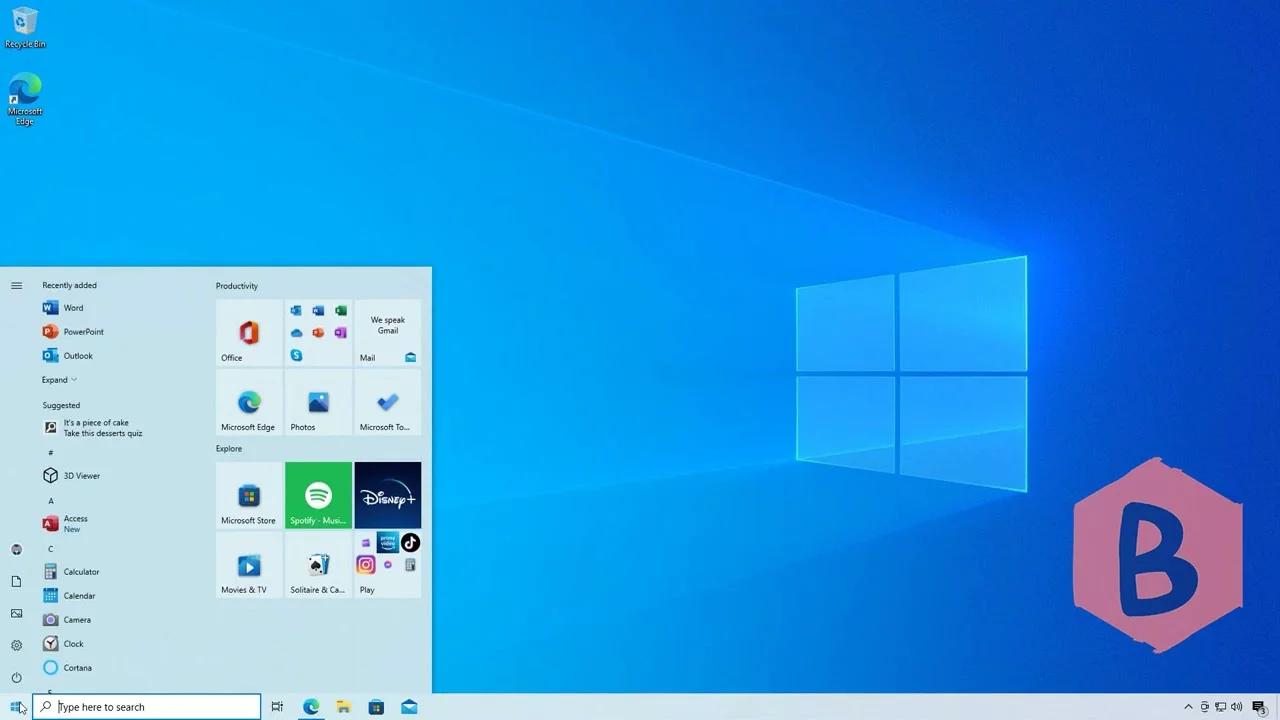Open Cortana from the app list
The height and width of the screenshot is (720, 1280).
click(77, 668)
